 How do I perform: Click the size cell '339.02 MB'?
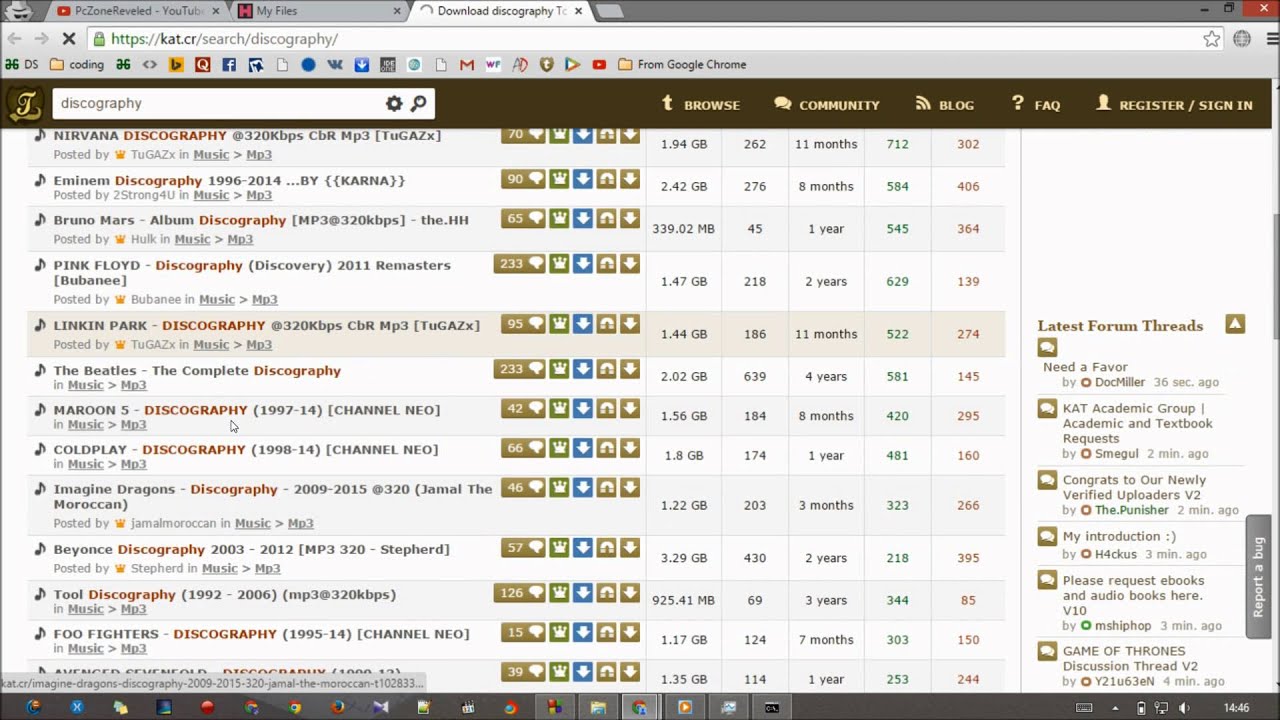(x=684, y=228)
